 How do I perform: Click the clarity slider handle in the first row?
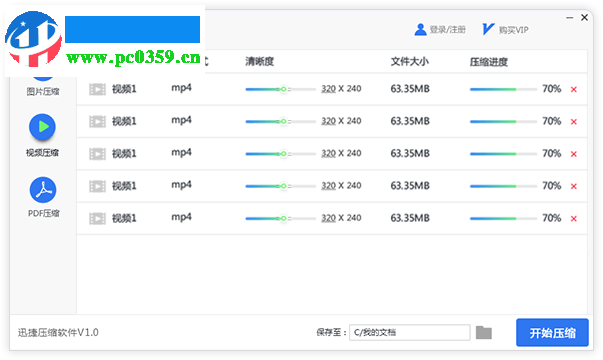point(283,89)
